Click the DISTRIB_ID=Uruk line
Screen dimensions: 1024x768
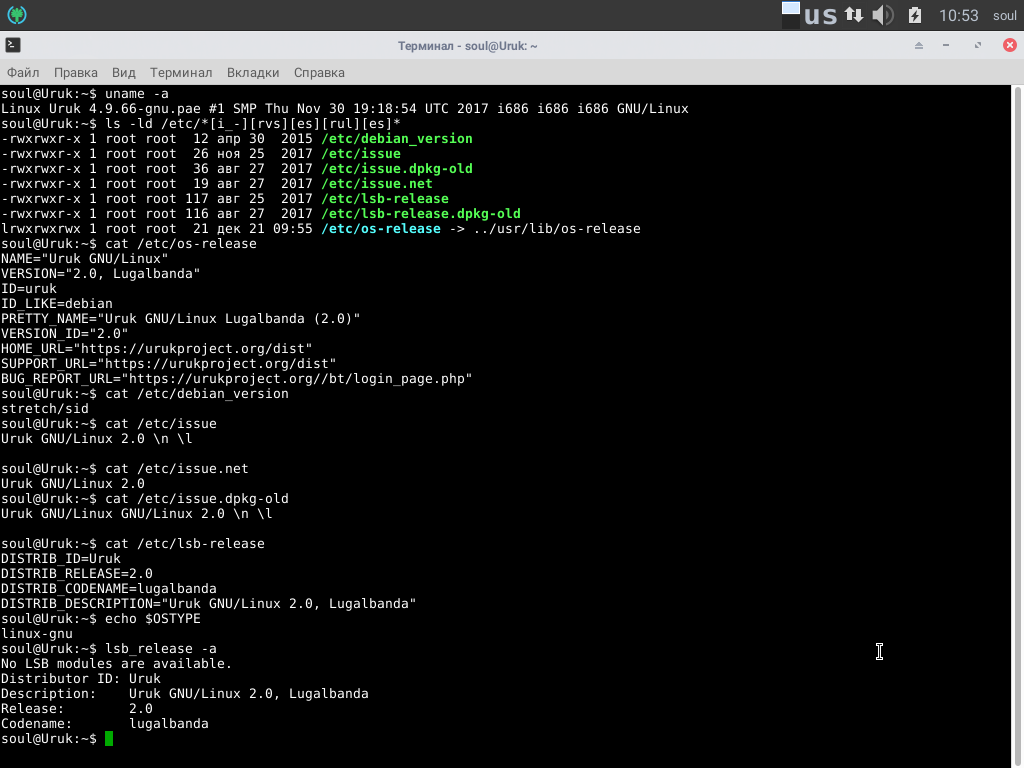61,559
